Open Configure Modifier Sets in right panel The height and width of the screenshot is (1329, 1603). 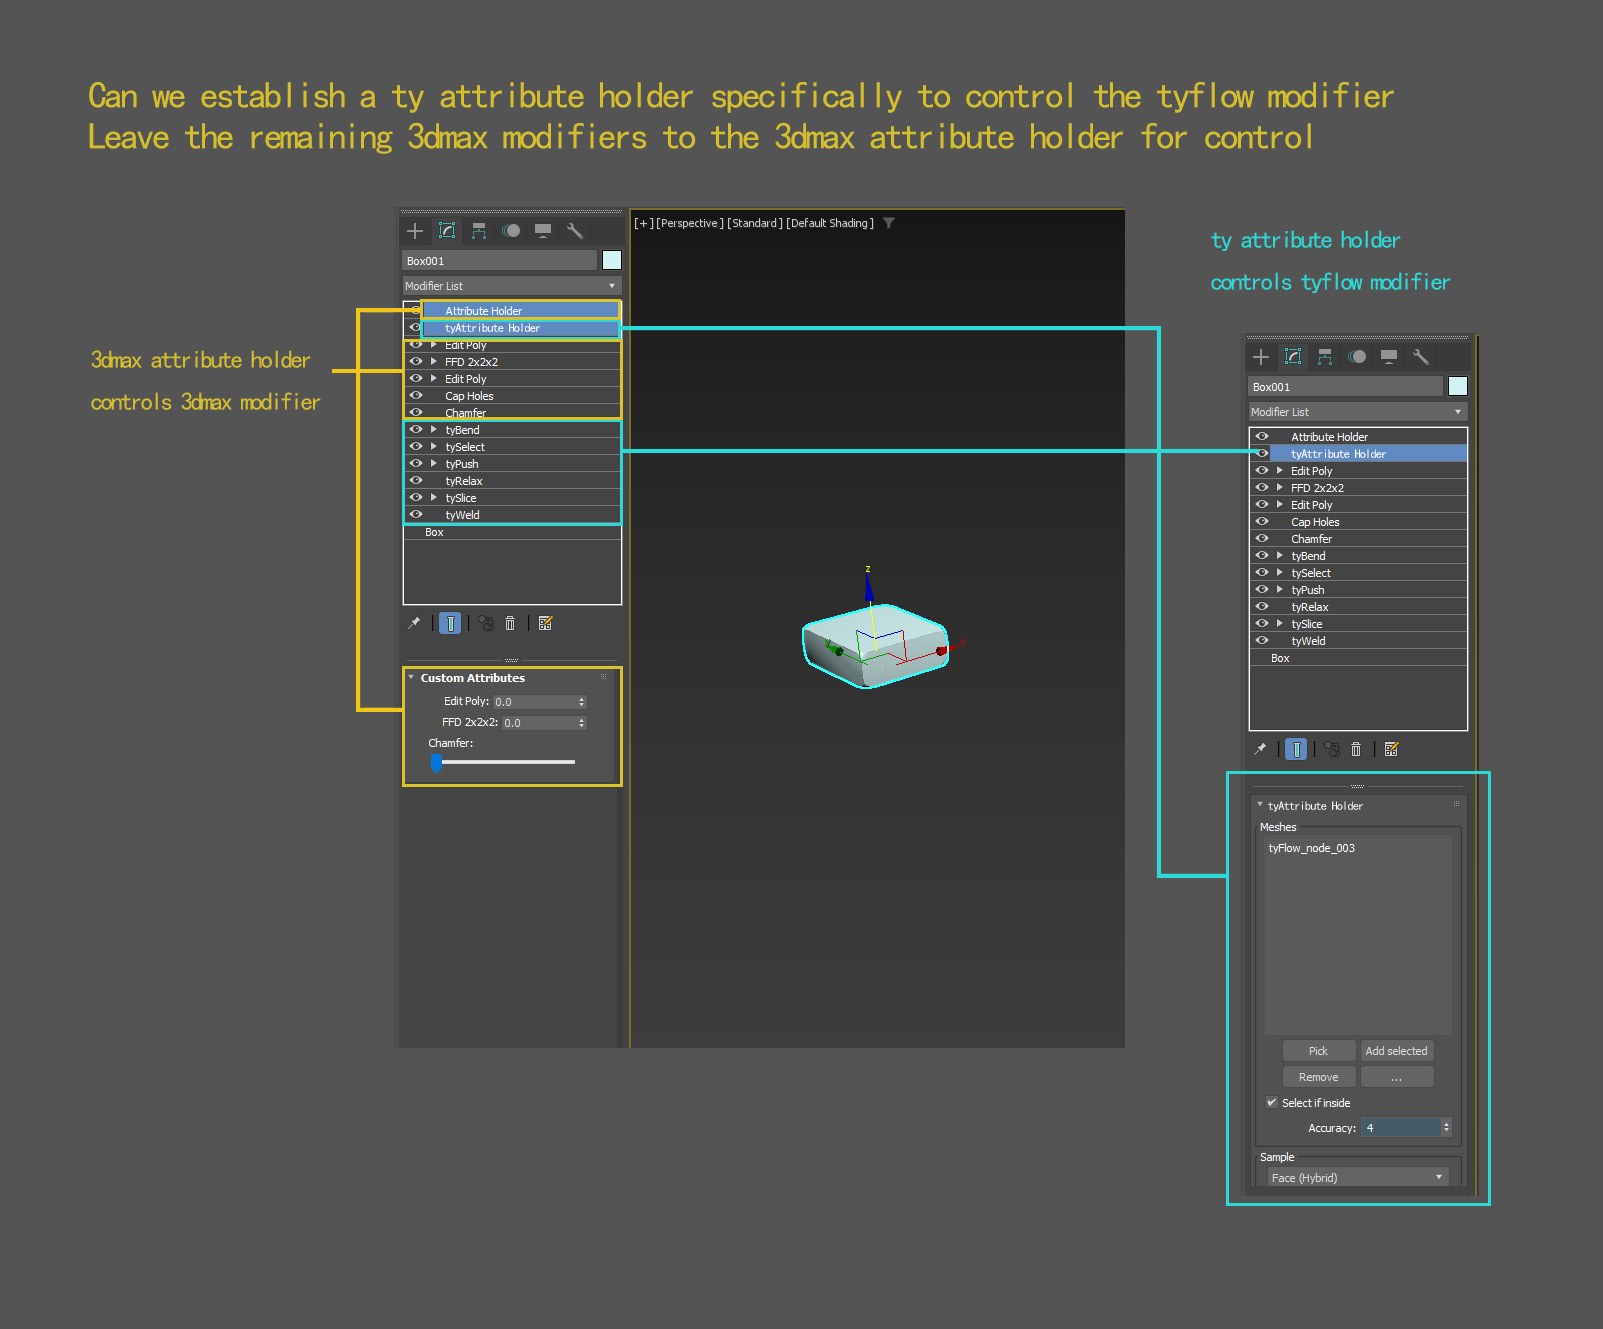[x=1391, y=749]
